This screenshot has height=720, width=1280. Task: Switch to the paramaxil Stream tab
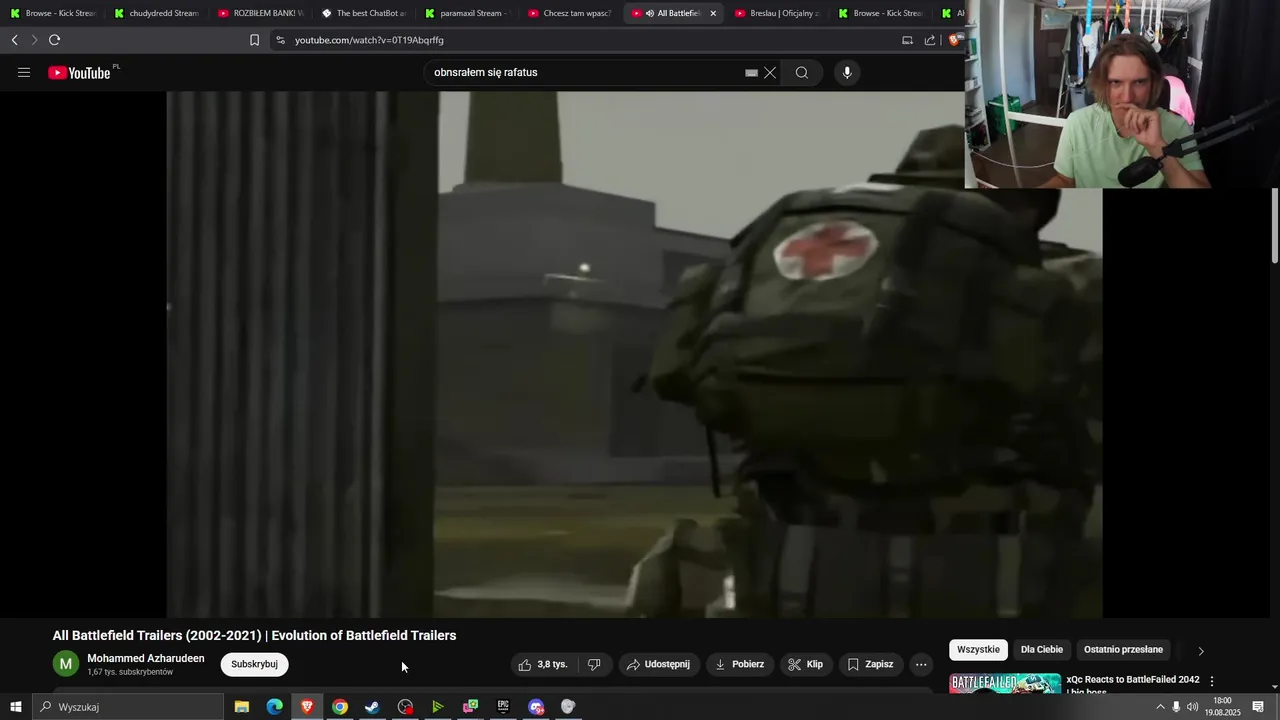click(x=469, y=13)
